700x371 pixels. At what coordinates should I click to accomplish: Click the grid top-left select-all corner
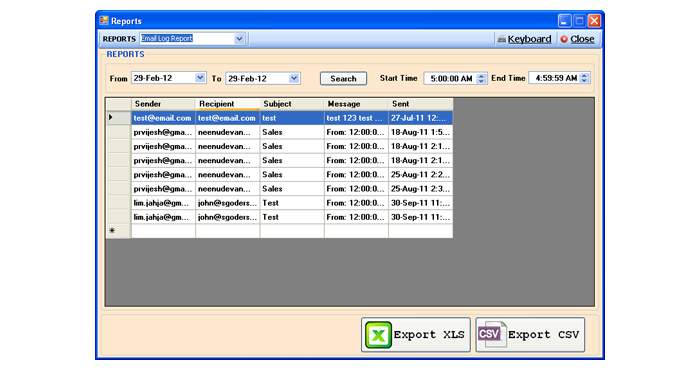click(x=118, y=104)
